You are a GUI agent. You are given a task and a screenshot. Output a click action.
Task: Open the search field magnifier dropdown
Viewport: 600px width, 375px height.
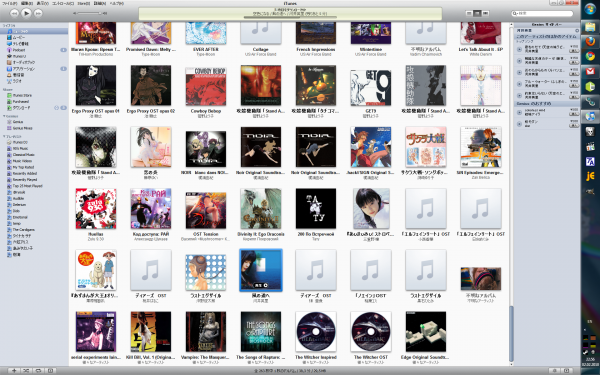(515, 13)
